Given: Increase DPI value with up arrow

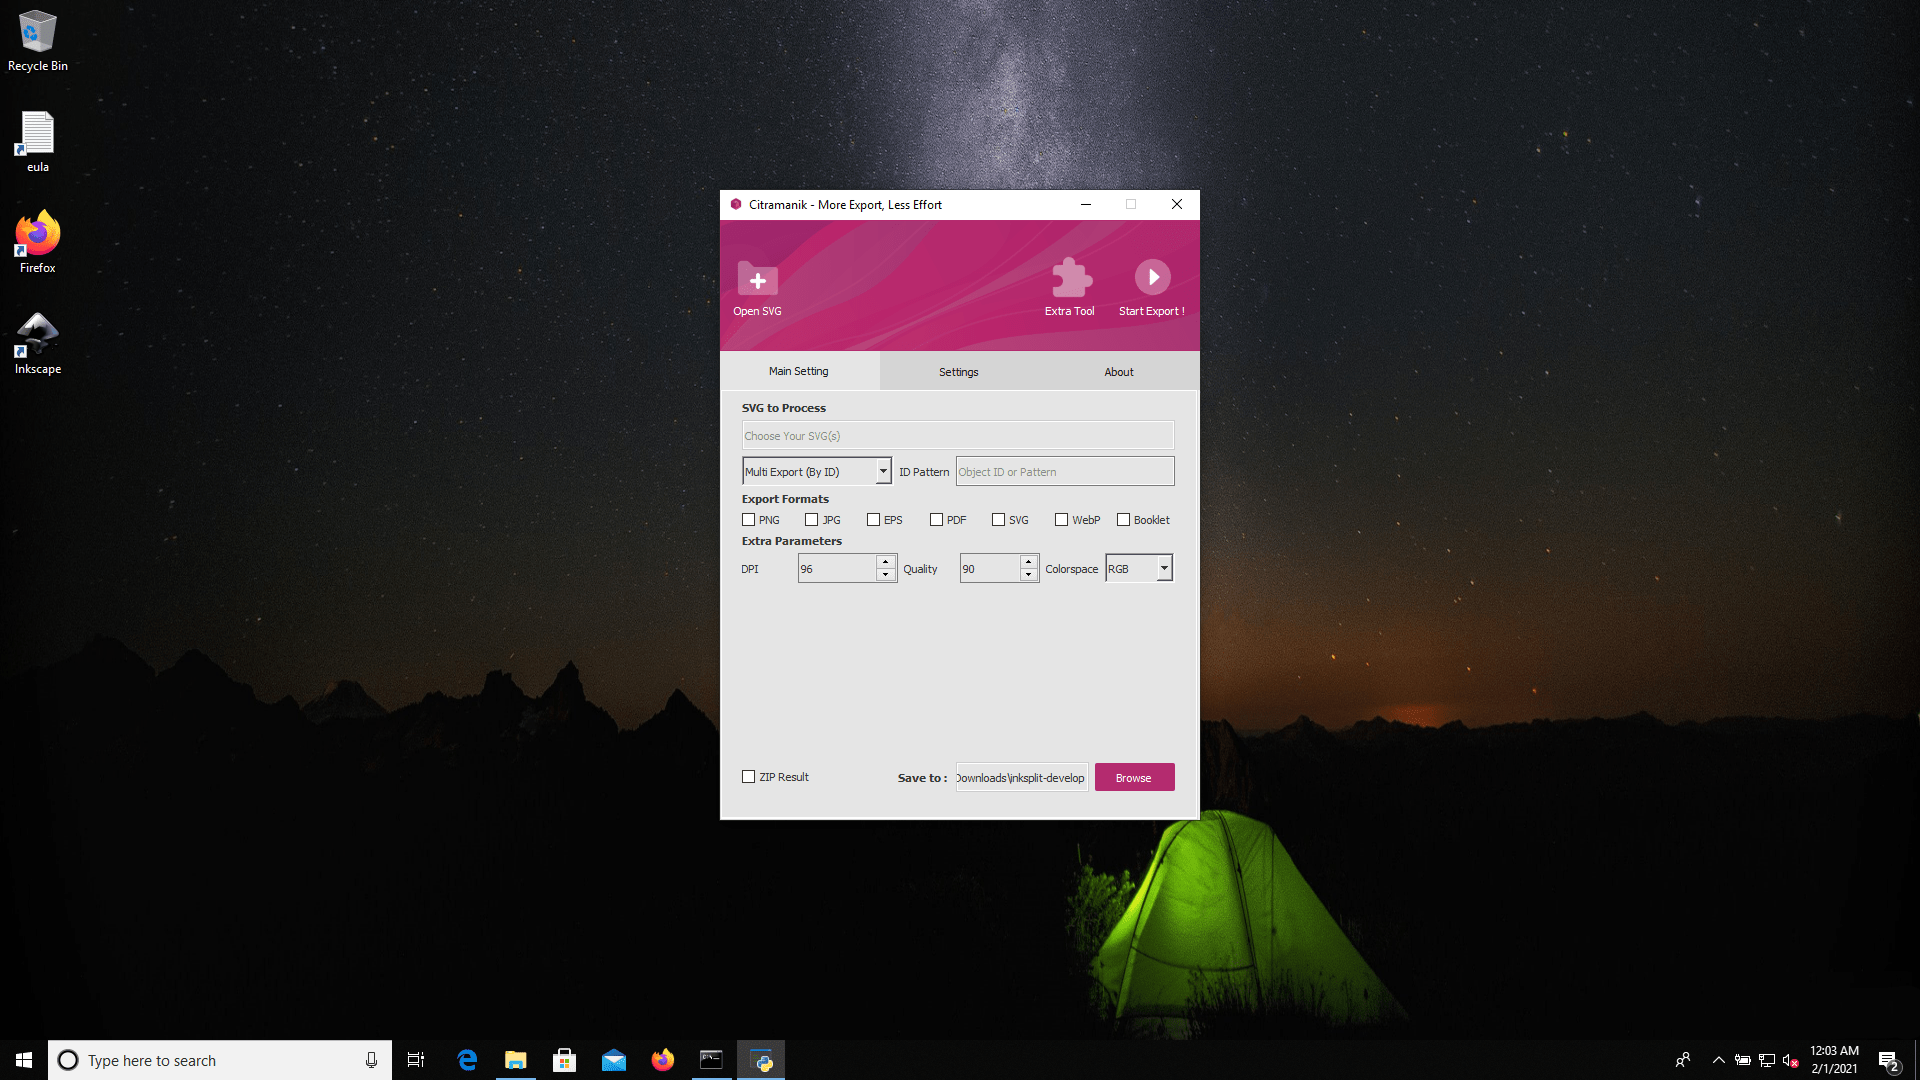Looking at the screenshot, I should [x=885, y=562].
